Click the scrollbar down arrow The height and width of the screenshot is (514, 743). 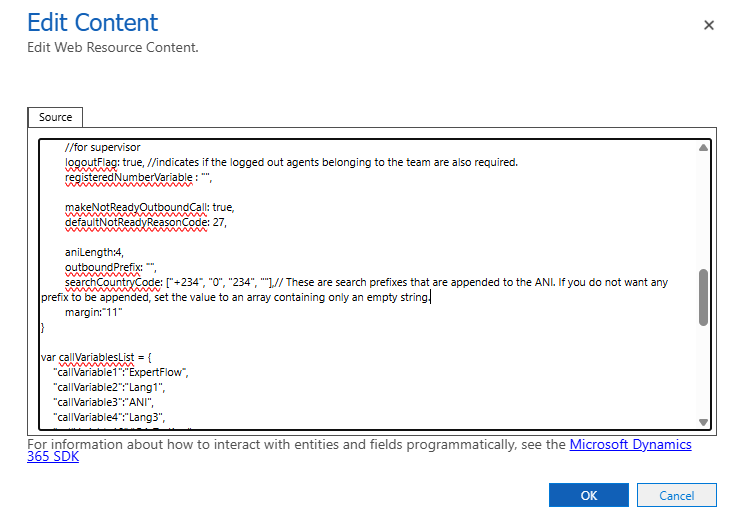pos(703,422)
